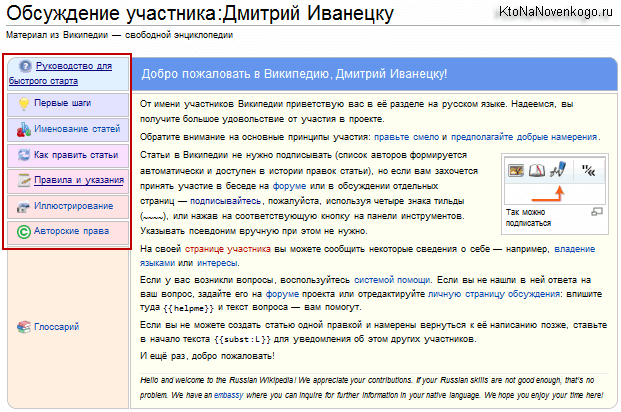Open системой помощи link

(x=392, y=280)
